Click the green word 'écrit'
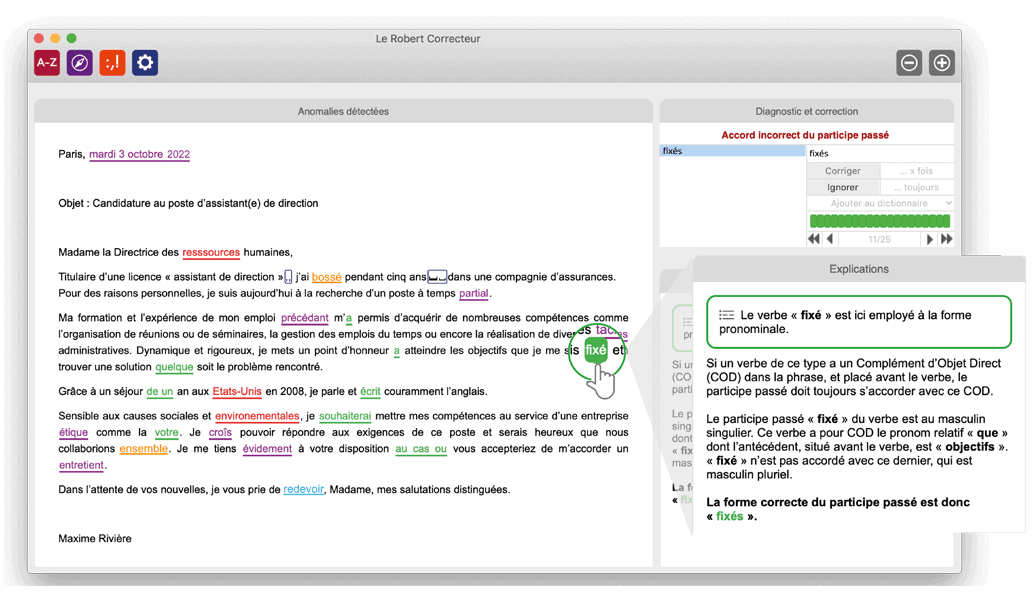Viewport: 1032px width, 592px height. 371,391
